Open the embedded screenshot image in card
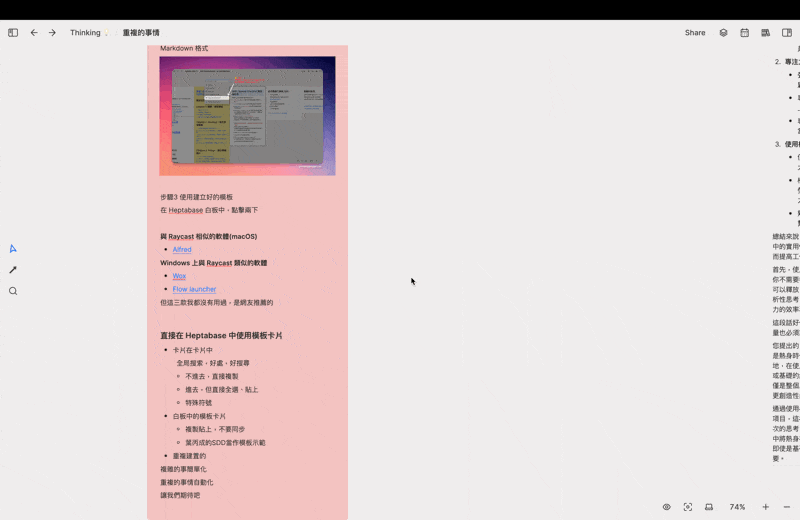The width and height of the screenshot is (800, 520). [247, 116]
